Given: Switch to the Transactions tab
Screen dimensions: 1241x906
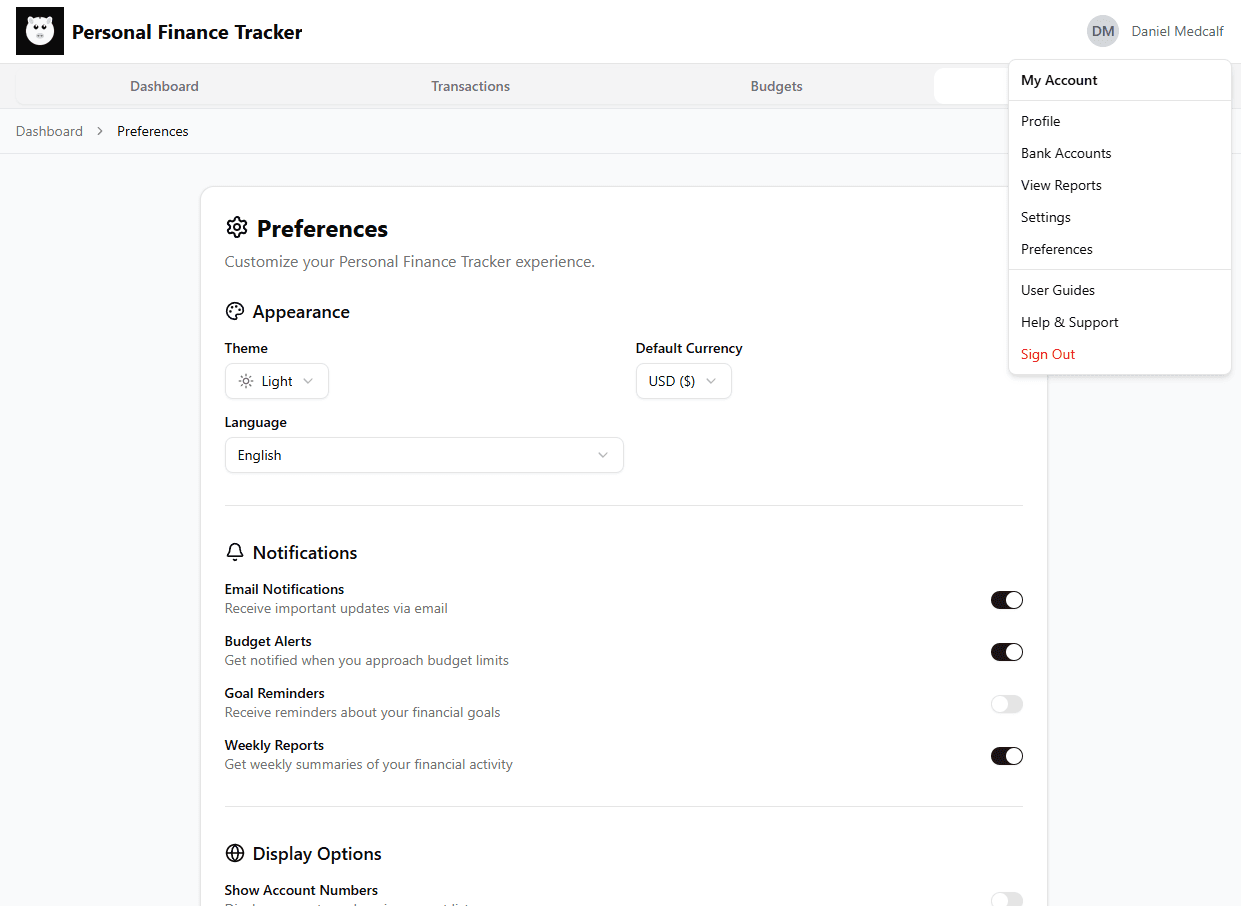Looking at the screenshot, I should (x=470, y=86).
